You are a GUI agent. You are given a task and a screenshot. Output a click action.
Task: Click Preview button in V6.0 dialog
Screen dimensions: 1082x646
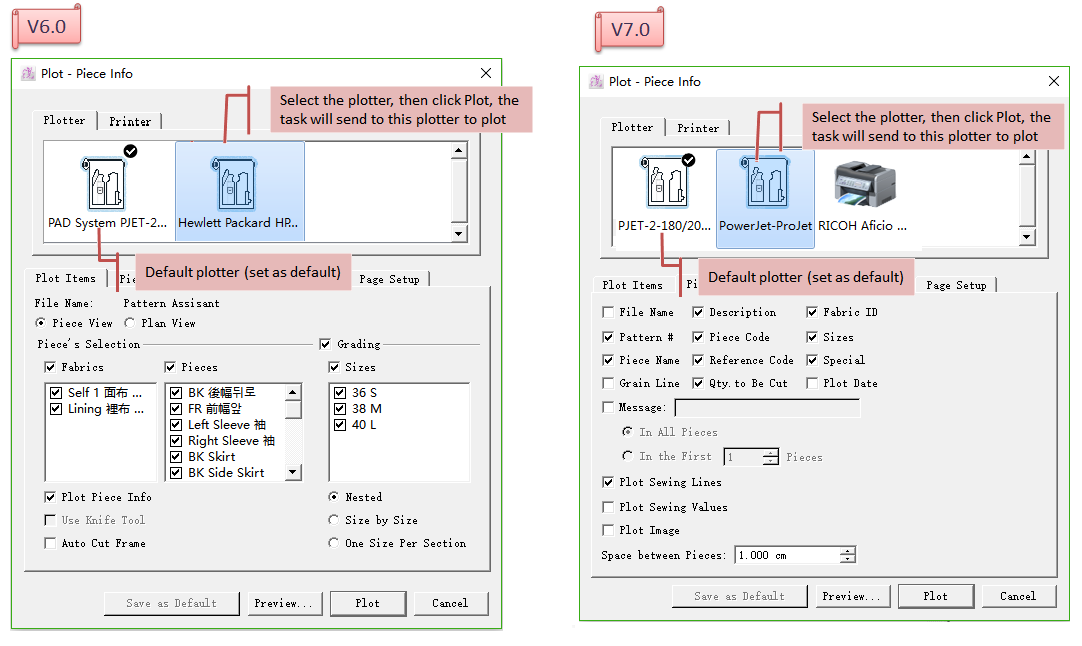click(x=283, y=604)
